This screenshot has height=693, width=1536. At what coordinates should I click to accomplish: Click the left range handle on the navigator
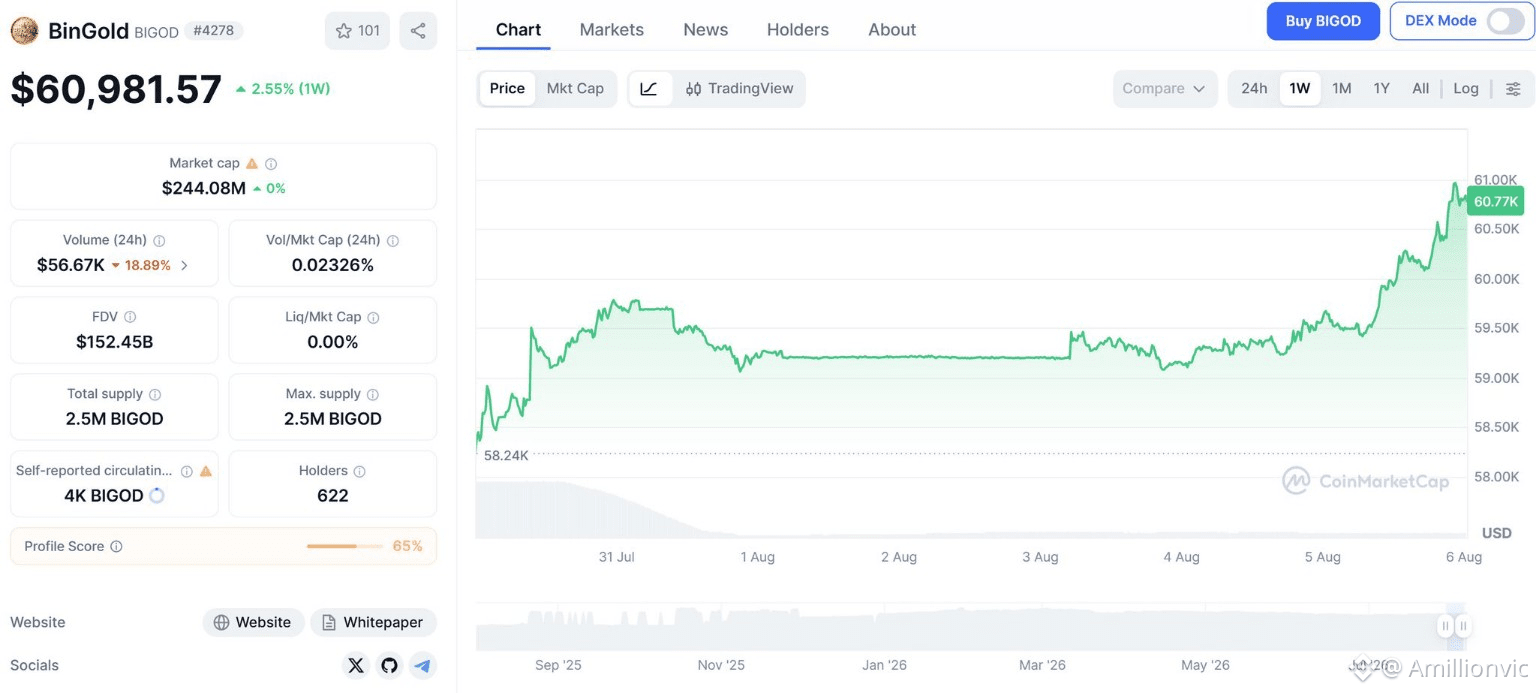[x=1445, y=627]
